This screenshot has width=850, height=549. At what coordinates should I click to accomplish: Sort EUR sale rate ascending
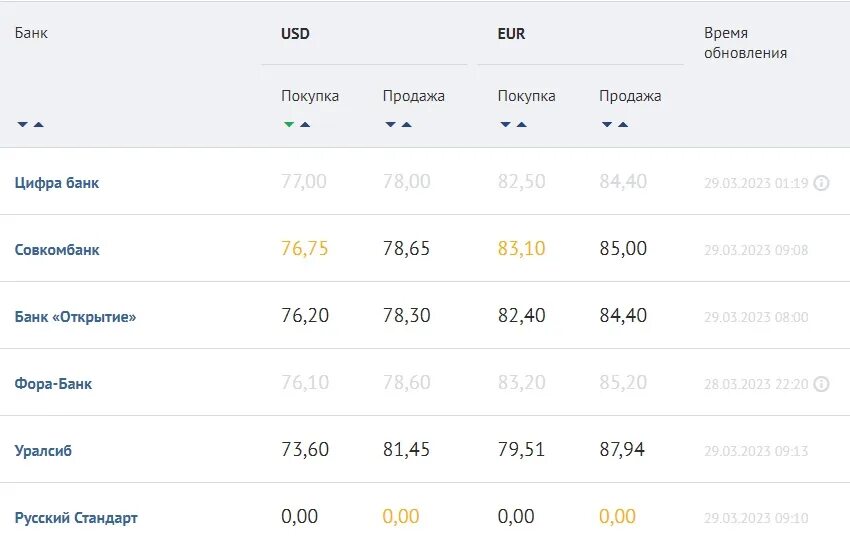point(623,125)
